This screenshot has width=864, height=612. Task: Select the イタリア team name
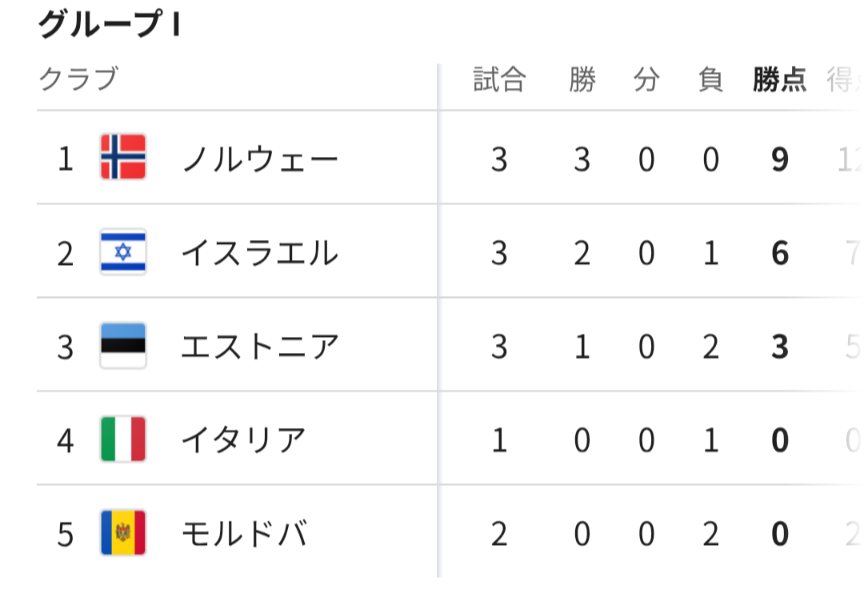243,440
